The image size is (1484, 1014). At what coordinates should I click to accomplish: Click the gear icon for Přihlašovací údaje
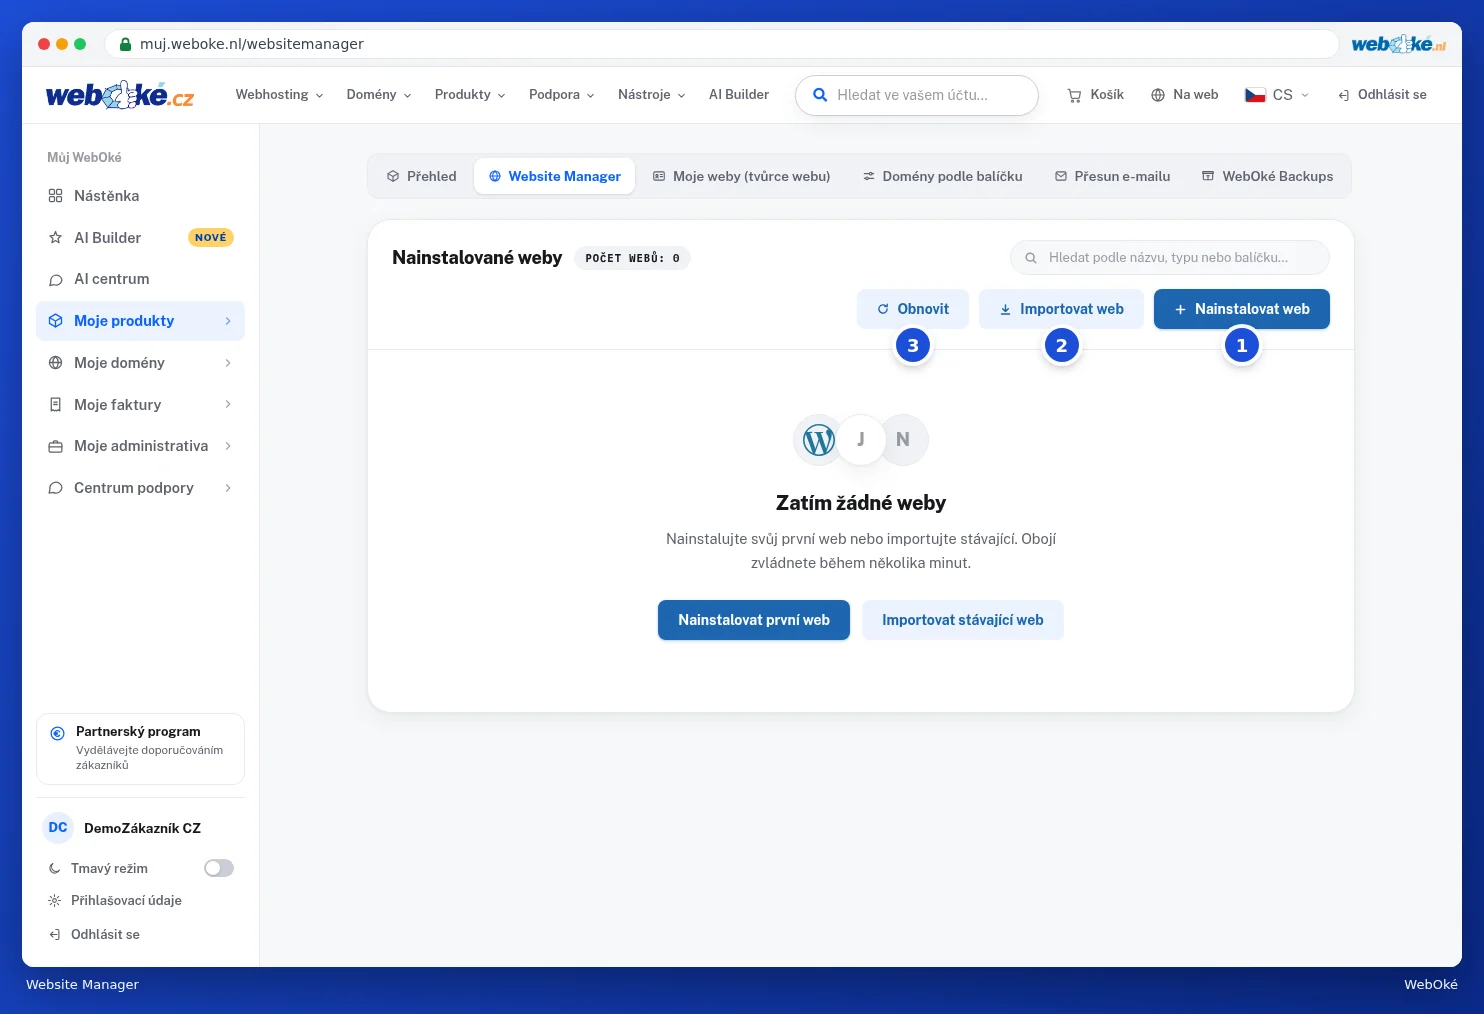click(54, 901)
